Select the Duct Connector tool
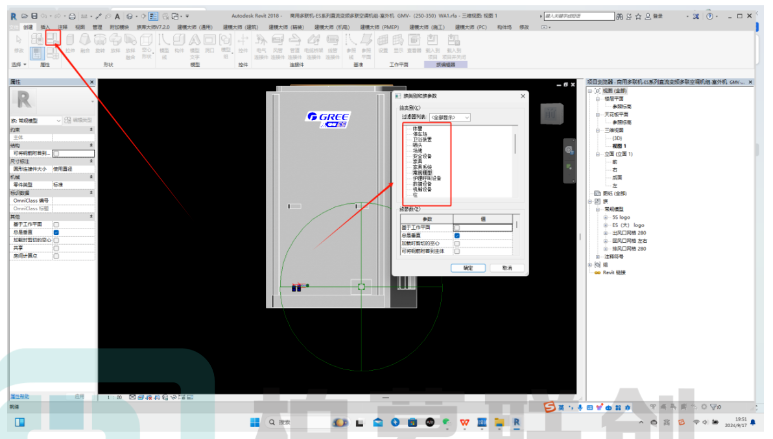This screenshot has height=439, width=773. (278, 45)
